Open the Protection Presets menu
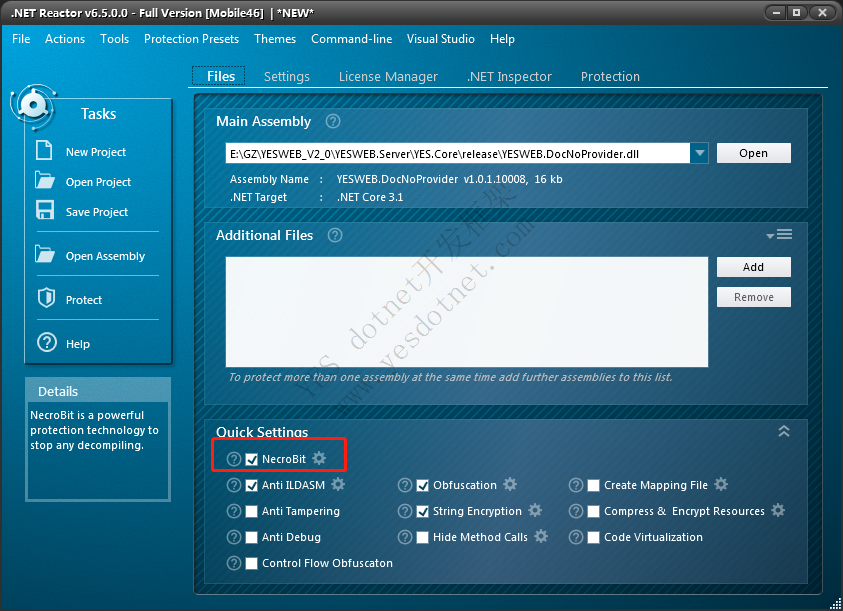The image size is (843, 611). tap(191, 39)
